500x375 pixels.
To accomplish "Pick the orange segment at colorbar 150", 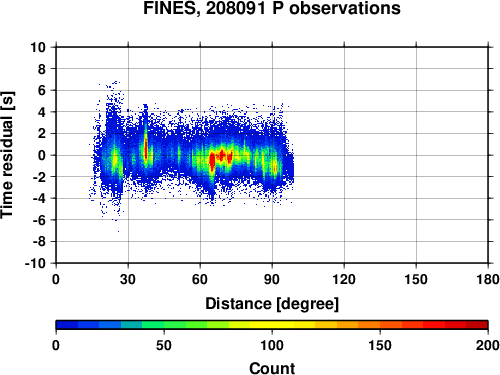I will [x=380, y=325].
